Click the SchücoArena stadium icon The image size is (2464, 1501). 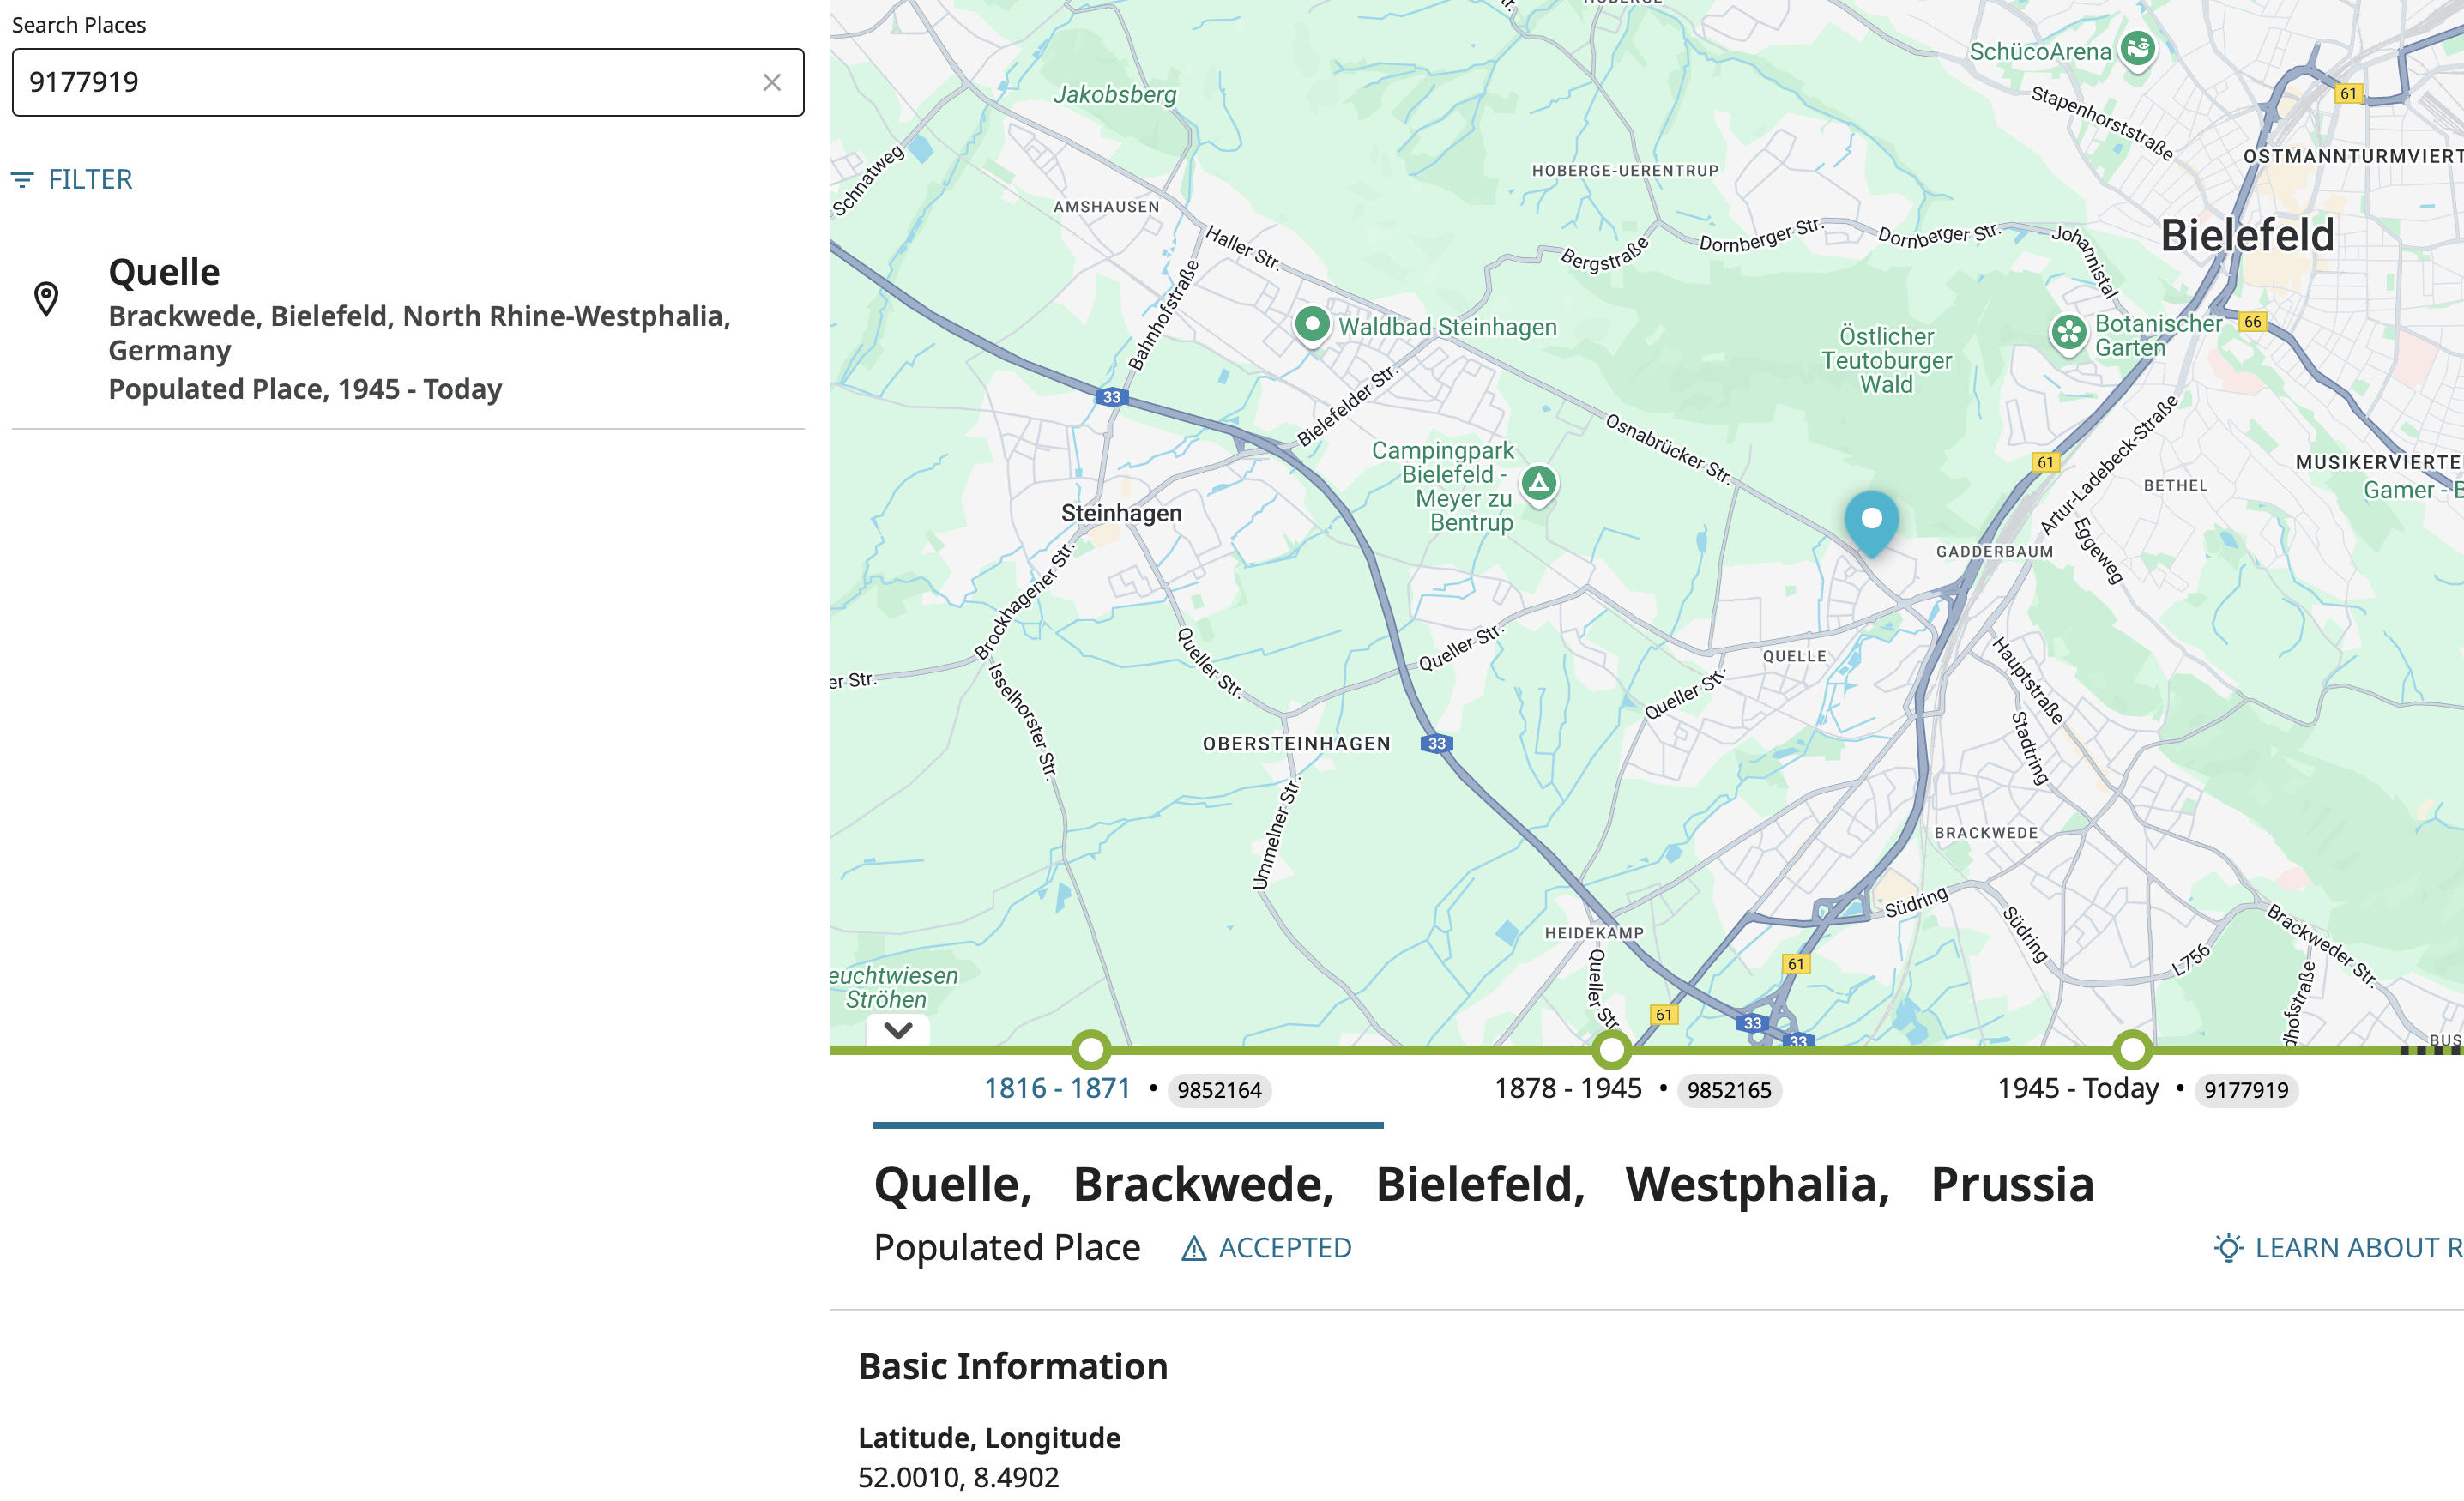(2137, 48)
